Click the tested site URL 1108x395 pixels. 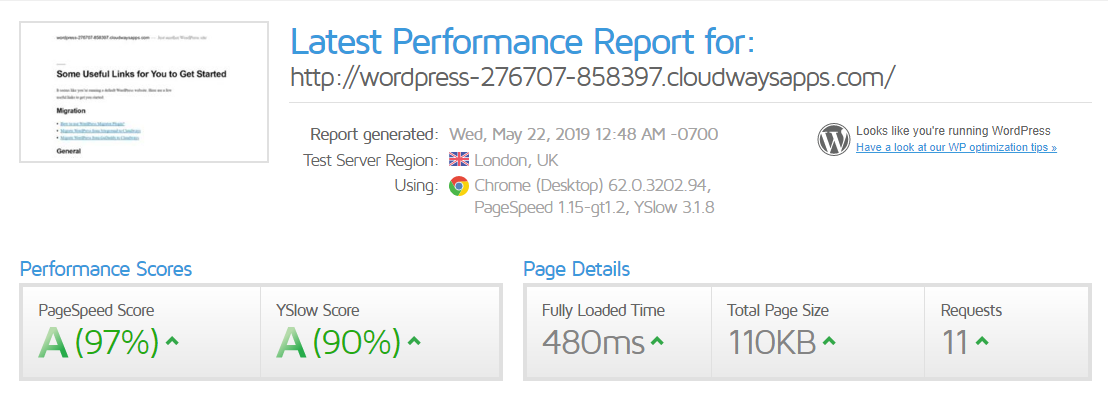593,76
